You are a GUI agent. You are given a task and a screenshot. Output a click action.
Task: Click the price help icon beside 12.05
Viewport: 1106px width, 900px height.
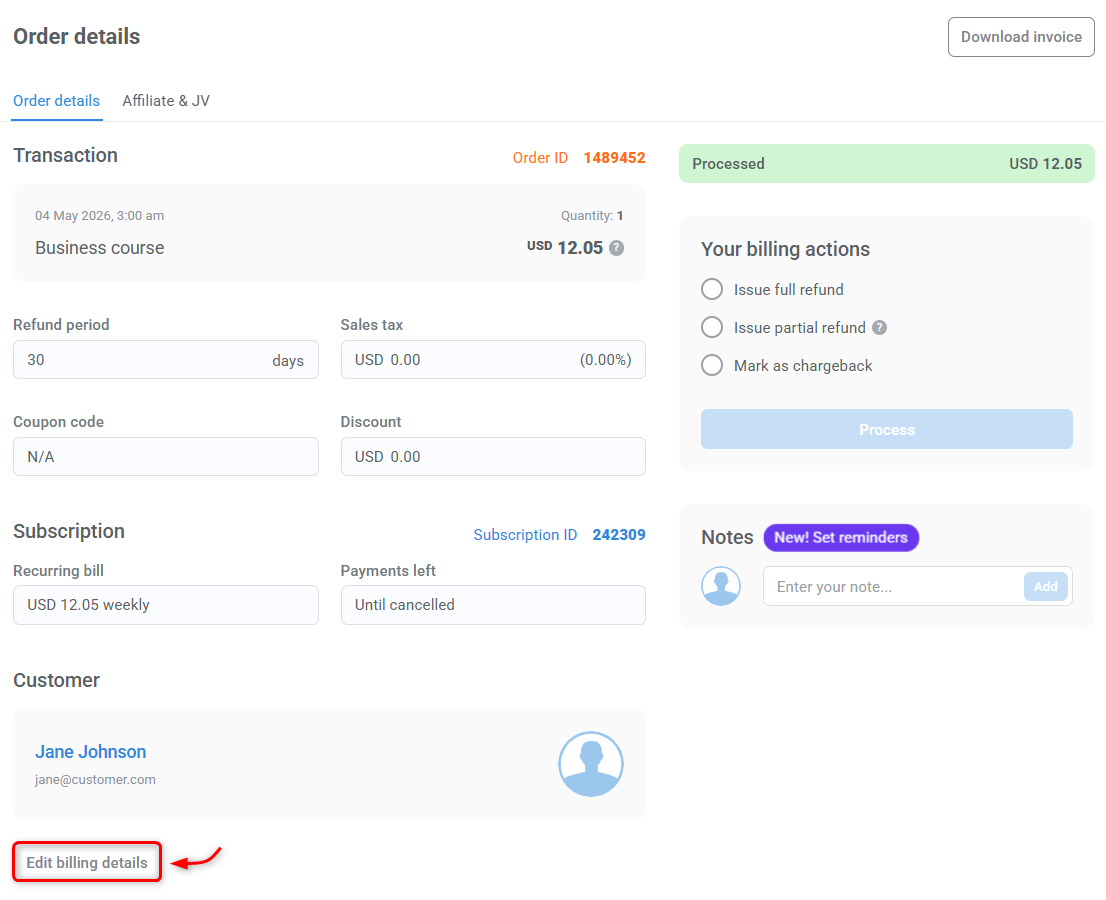(616, 248)
